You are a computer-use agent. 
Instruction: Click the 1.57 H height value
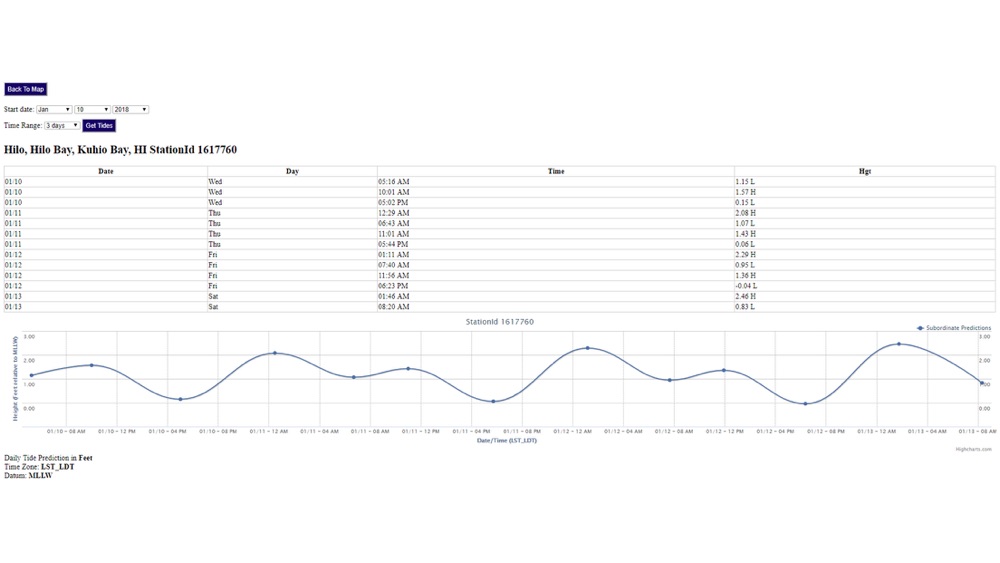tap(746, 192)
